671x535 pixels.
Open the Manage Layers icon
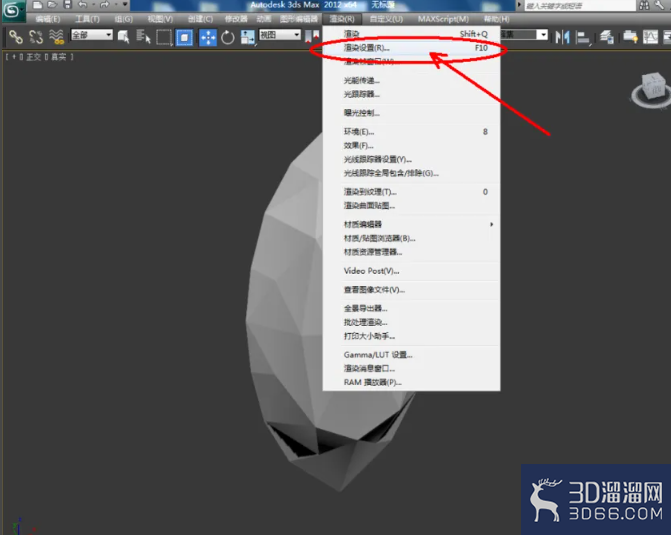tap(607, 37)
